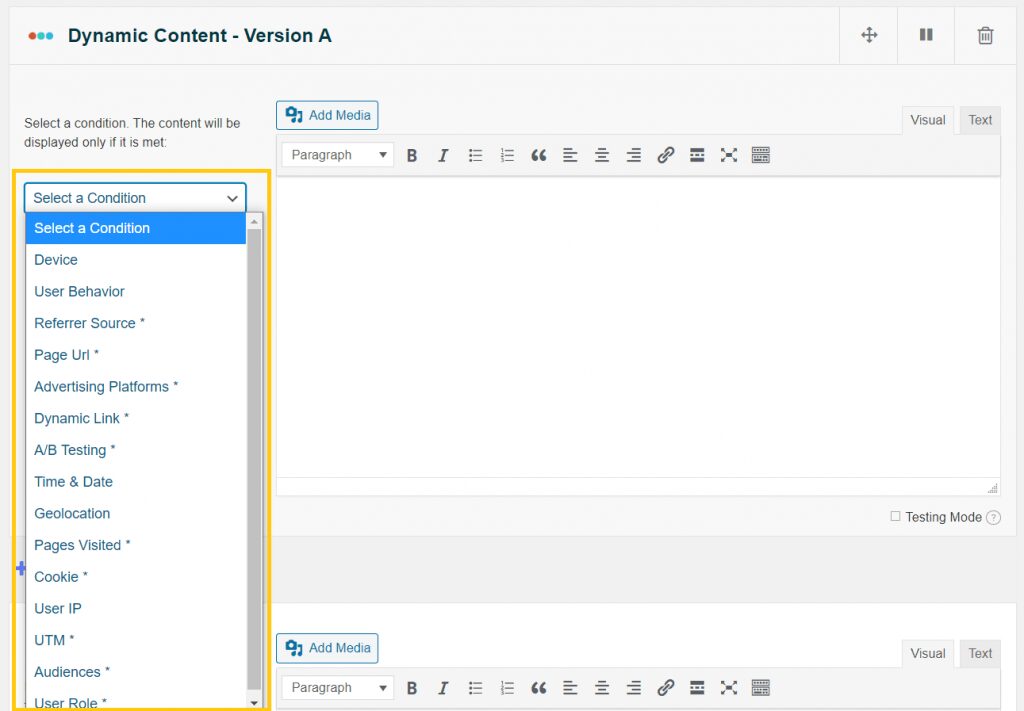Click the condition list scroll up arrow
Screen dimensions: 1024x711
[x=254, y=222]
